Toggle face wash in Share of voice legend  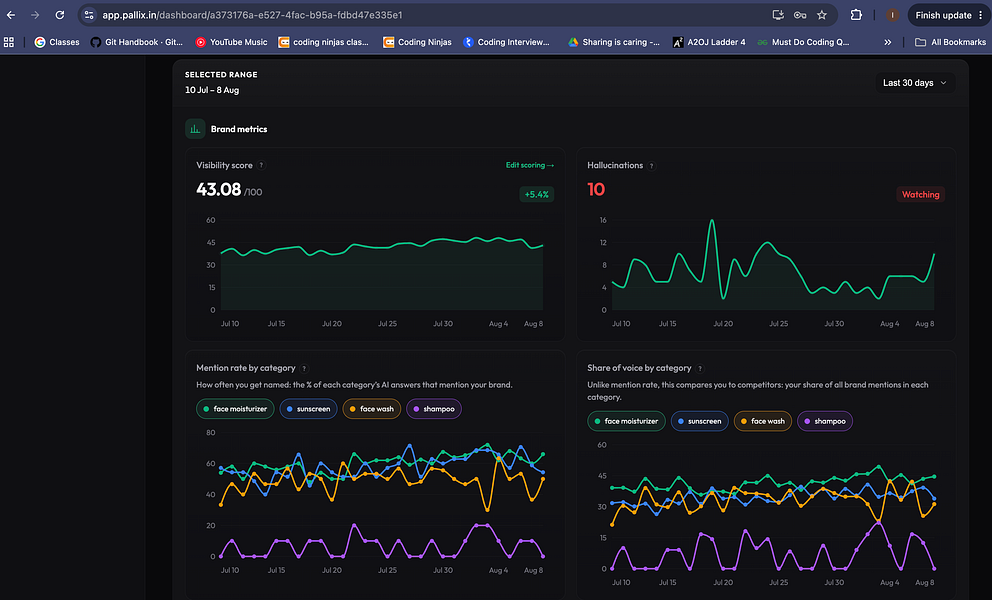click(x=762, y=421)
